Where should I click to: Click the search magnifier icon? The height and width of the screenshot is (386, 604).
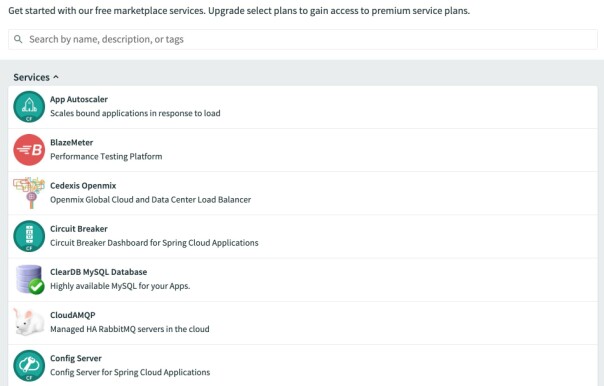(18, 39)
